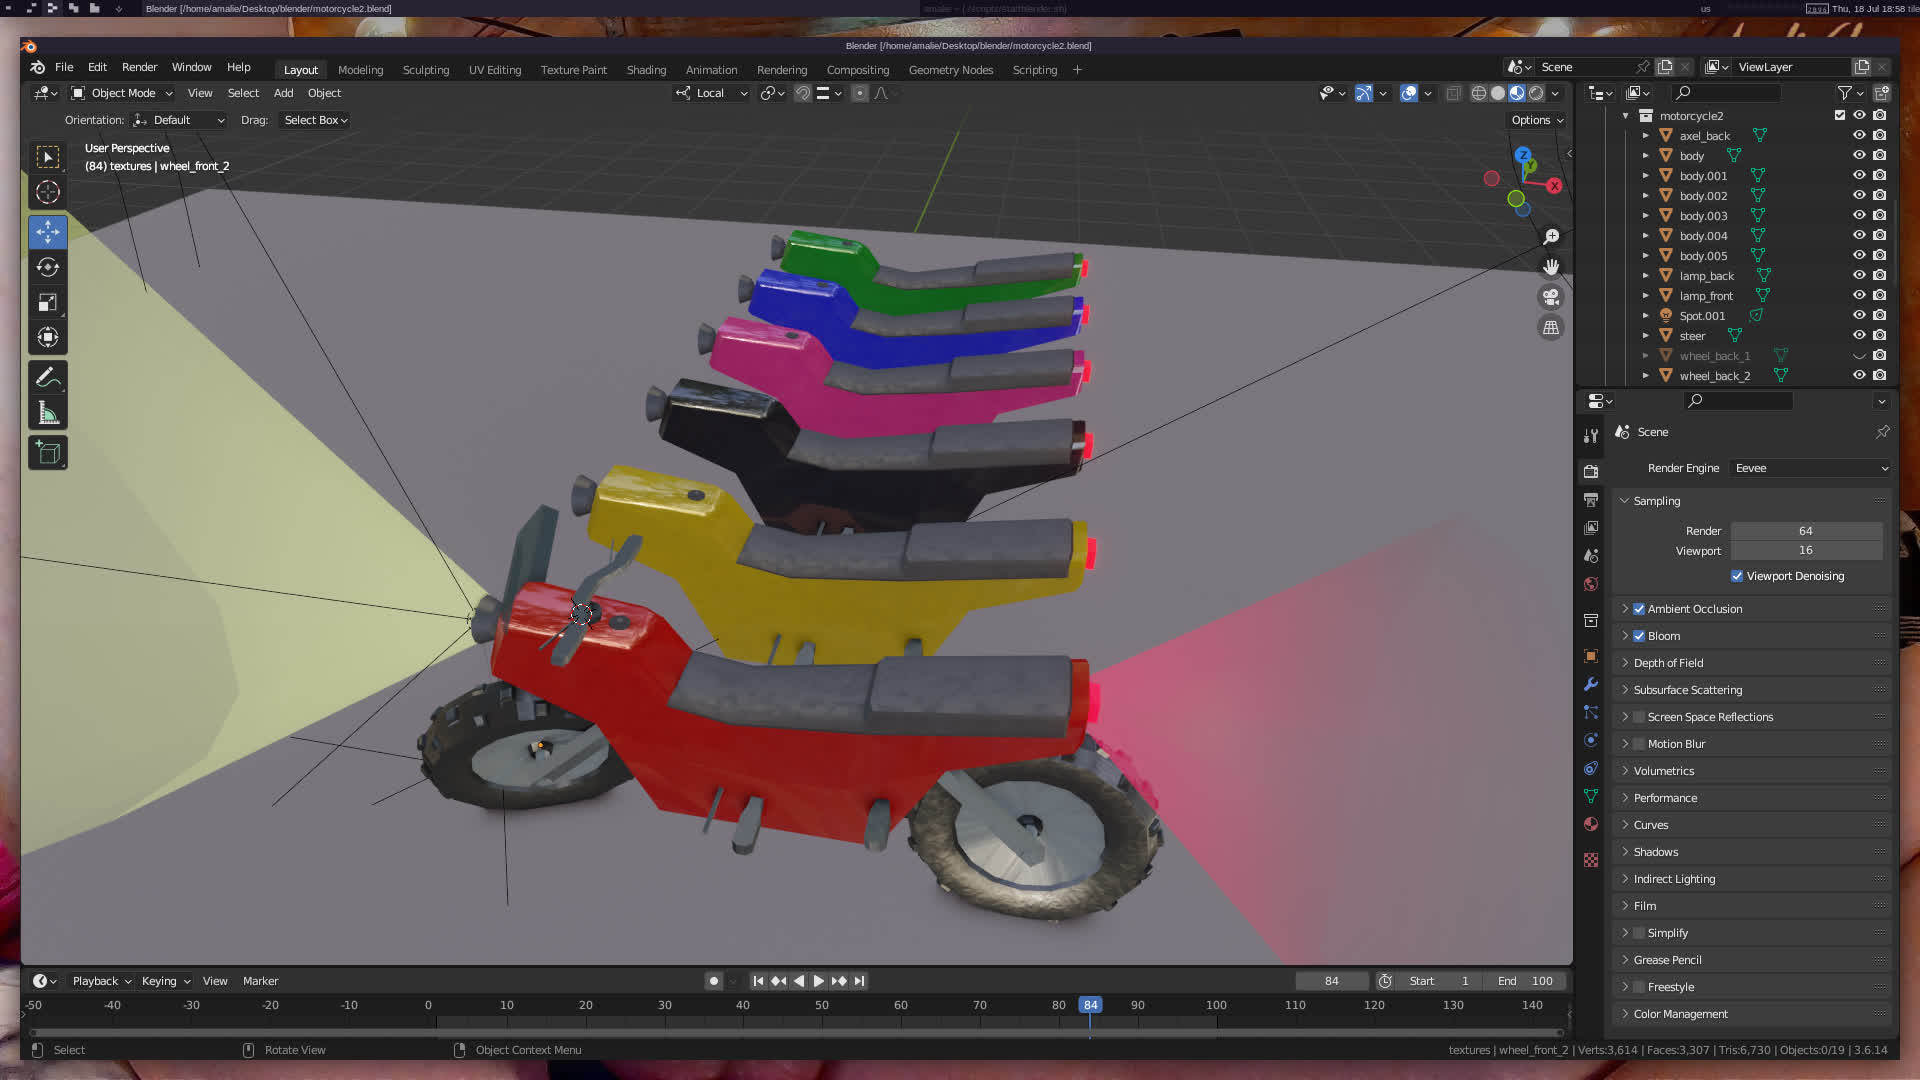Image resolution: width=1920 pixels, height=1080 pixels.
Task: Select the Rotate tool in toolbar
Action: pyautogui.click(x=47, y=267)
